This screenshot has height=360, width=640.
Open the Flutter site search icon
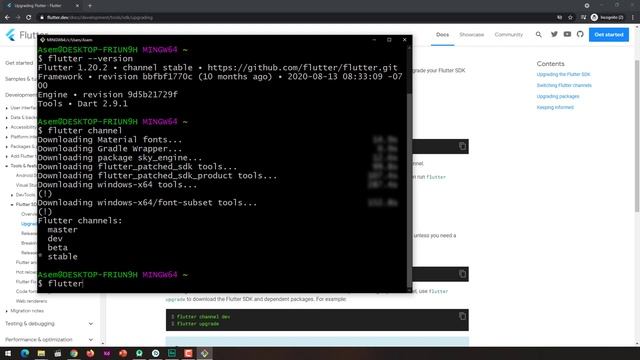point(539,35)
